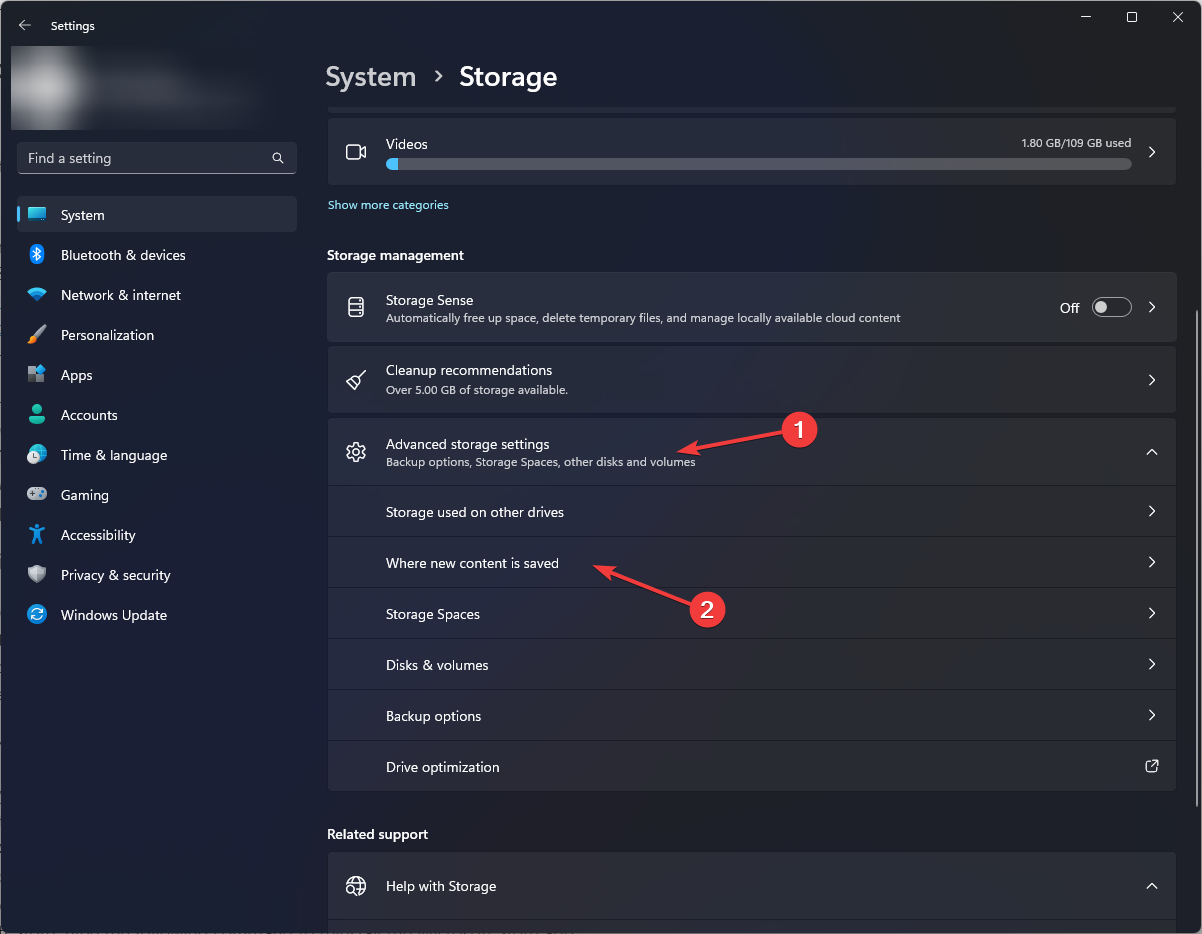
Task: Turn on the Storage Sense toggle
Action: (1111, 307)
